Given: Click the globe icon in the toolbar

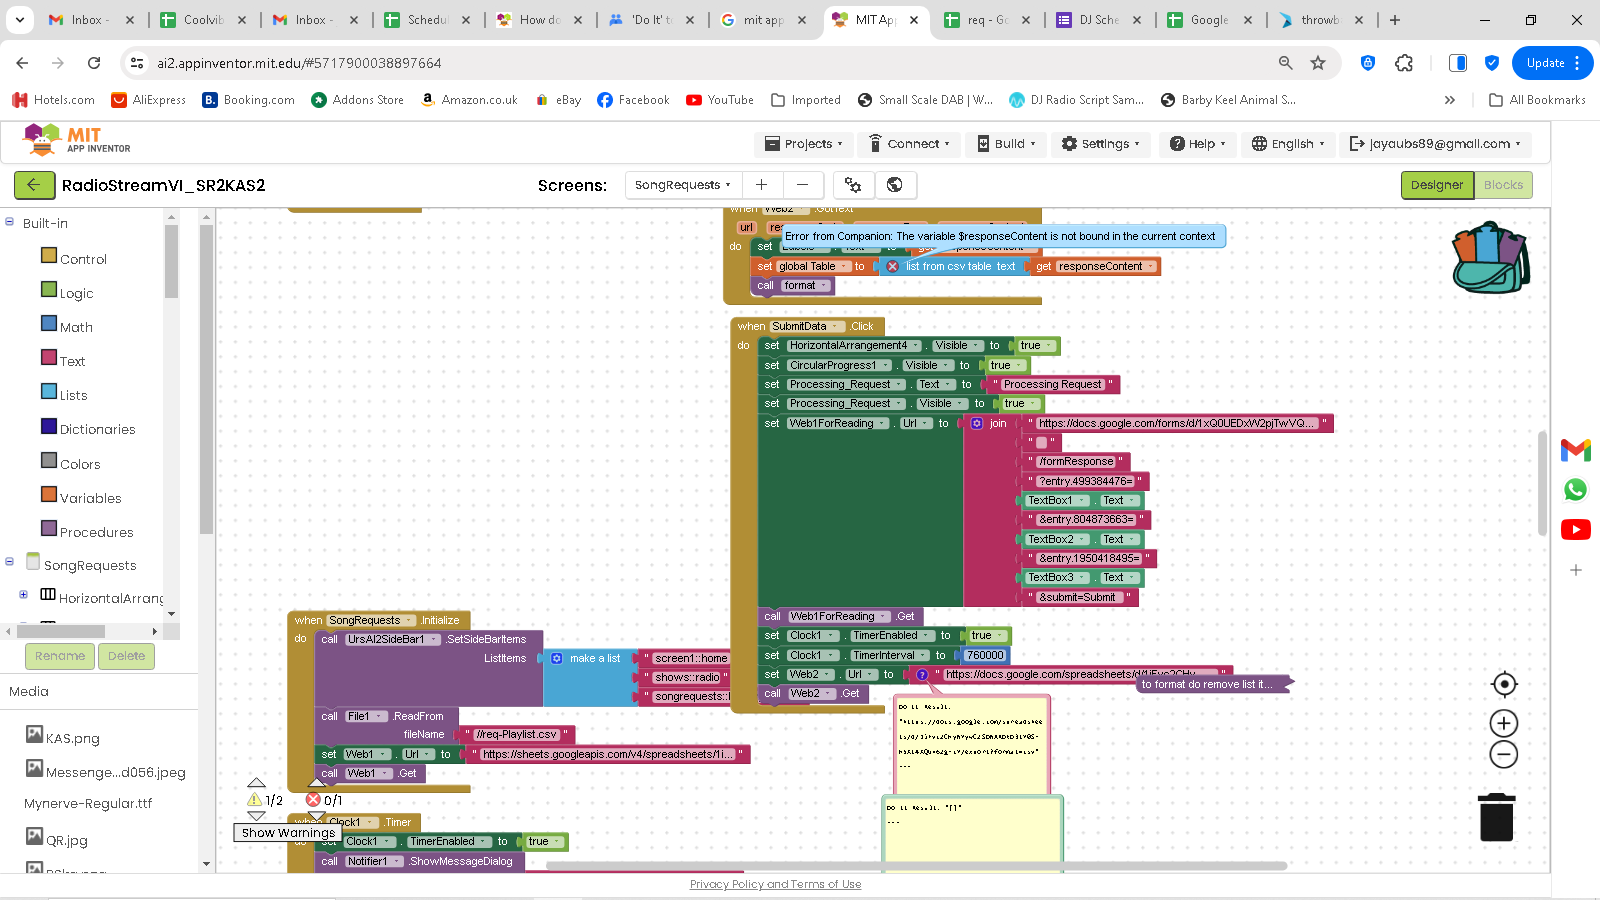Looking at the screenshot, I should click(x=895, y=185).
